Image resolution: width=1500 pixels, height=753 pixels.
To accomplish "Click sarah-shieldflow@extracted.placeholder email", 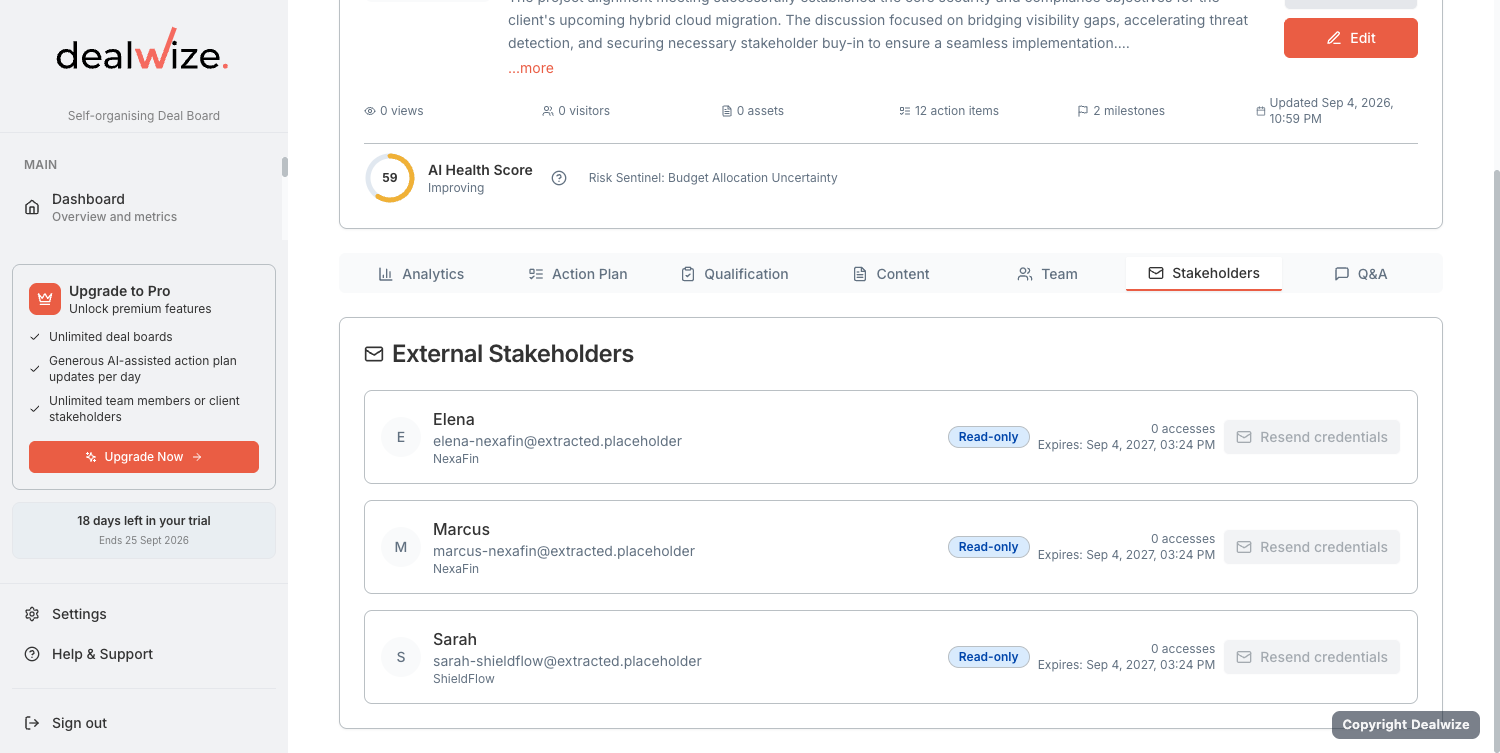I will 567,661.
